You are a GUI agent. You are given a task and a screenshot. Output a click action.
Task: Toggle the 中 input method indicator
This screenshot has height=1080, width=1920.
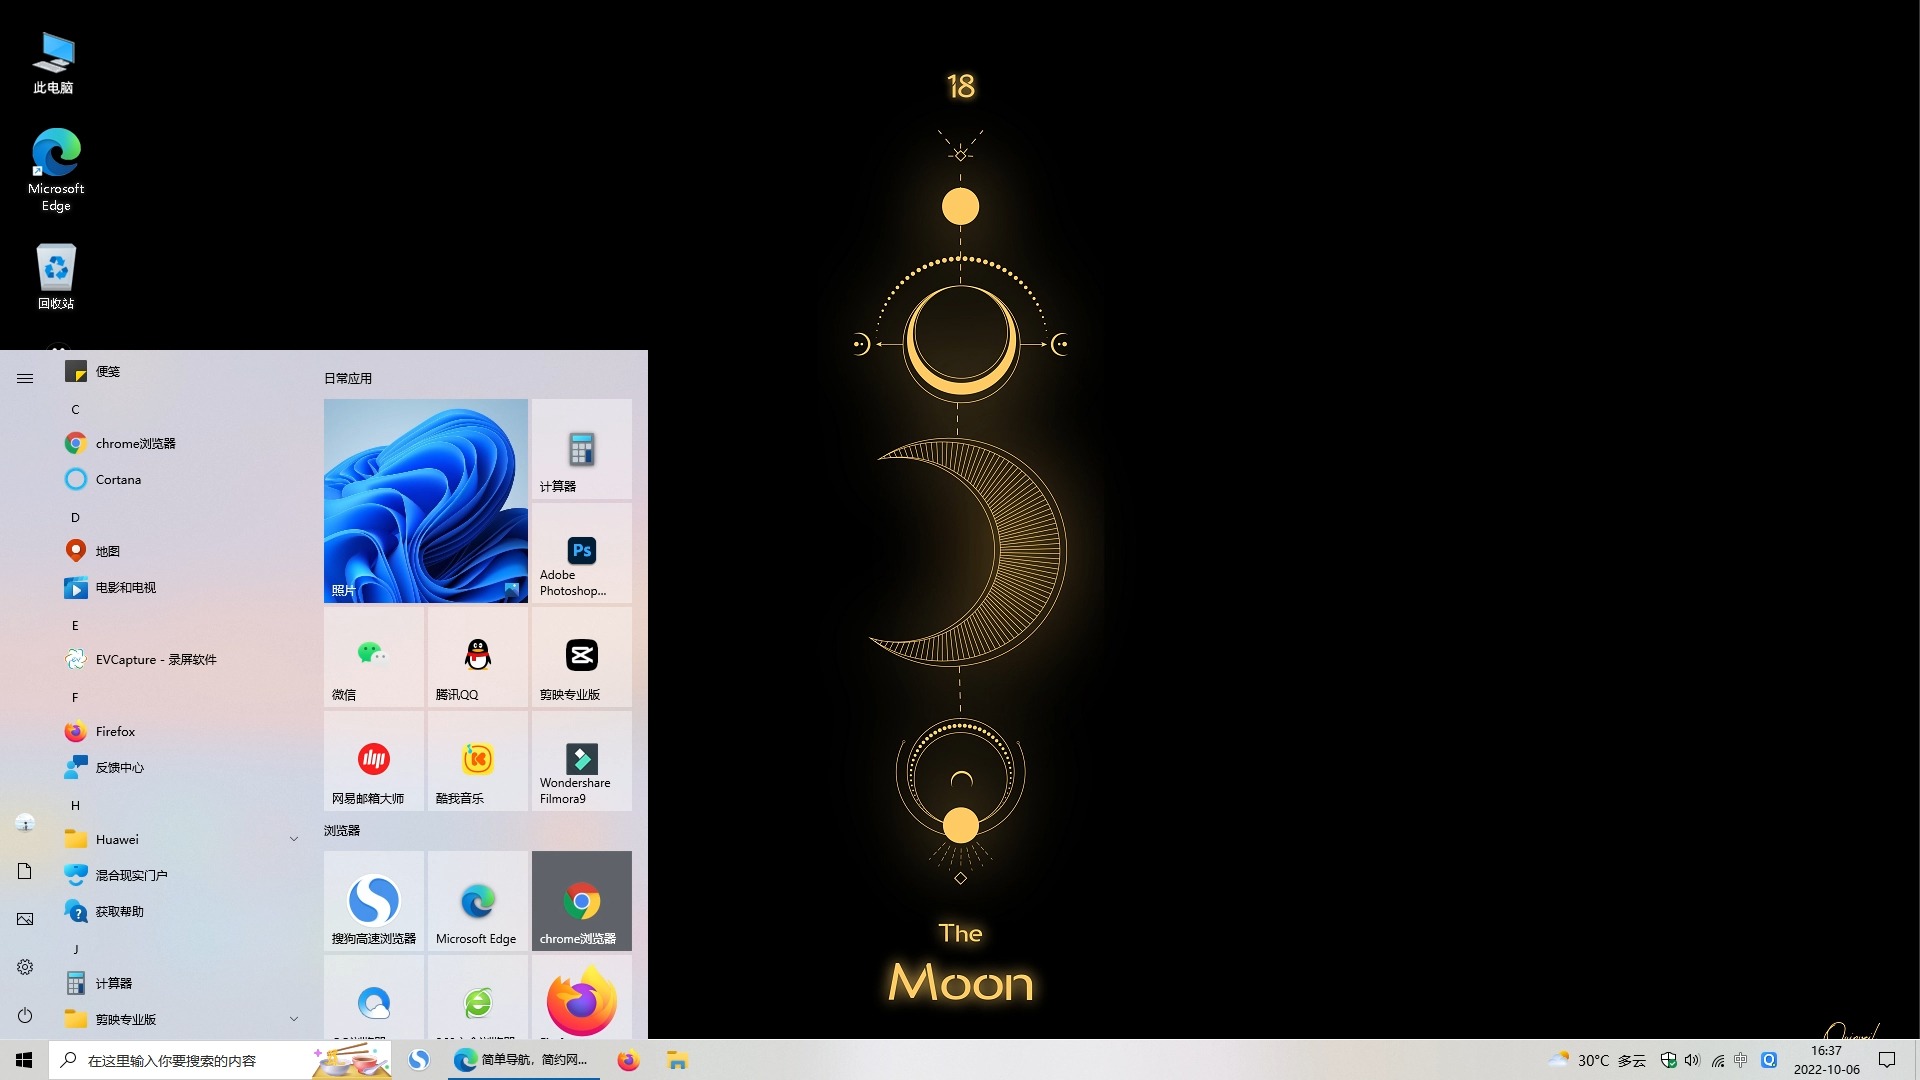(x=1741, y=1060)
